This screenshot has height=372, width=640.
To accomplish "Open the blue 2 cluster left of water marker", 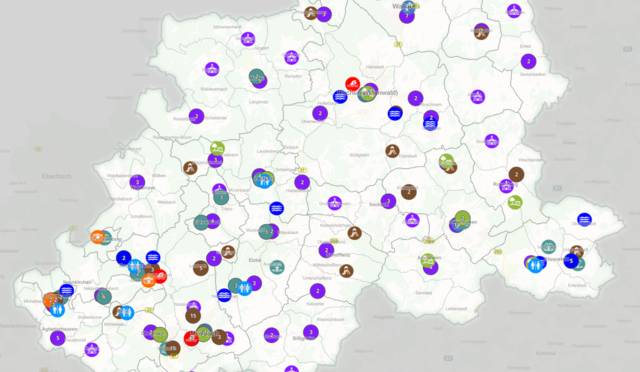I will (124, 258).
